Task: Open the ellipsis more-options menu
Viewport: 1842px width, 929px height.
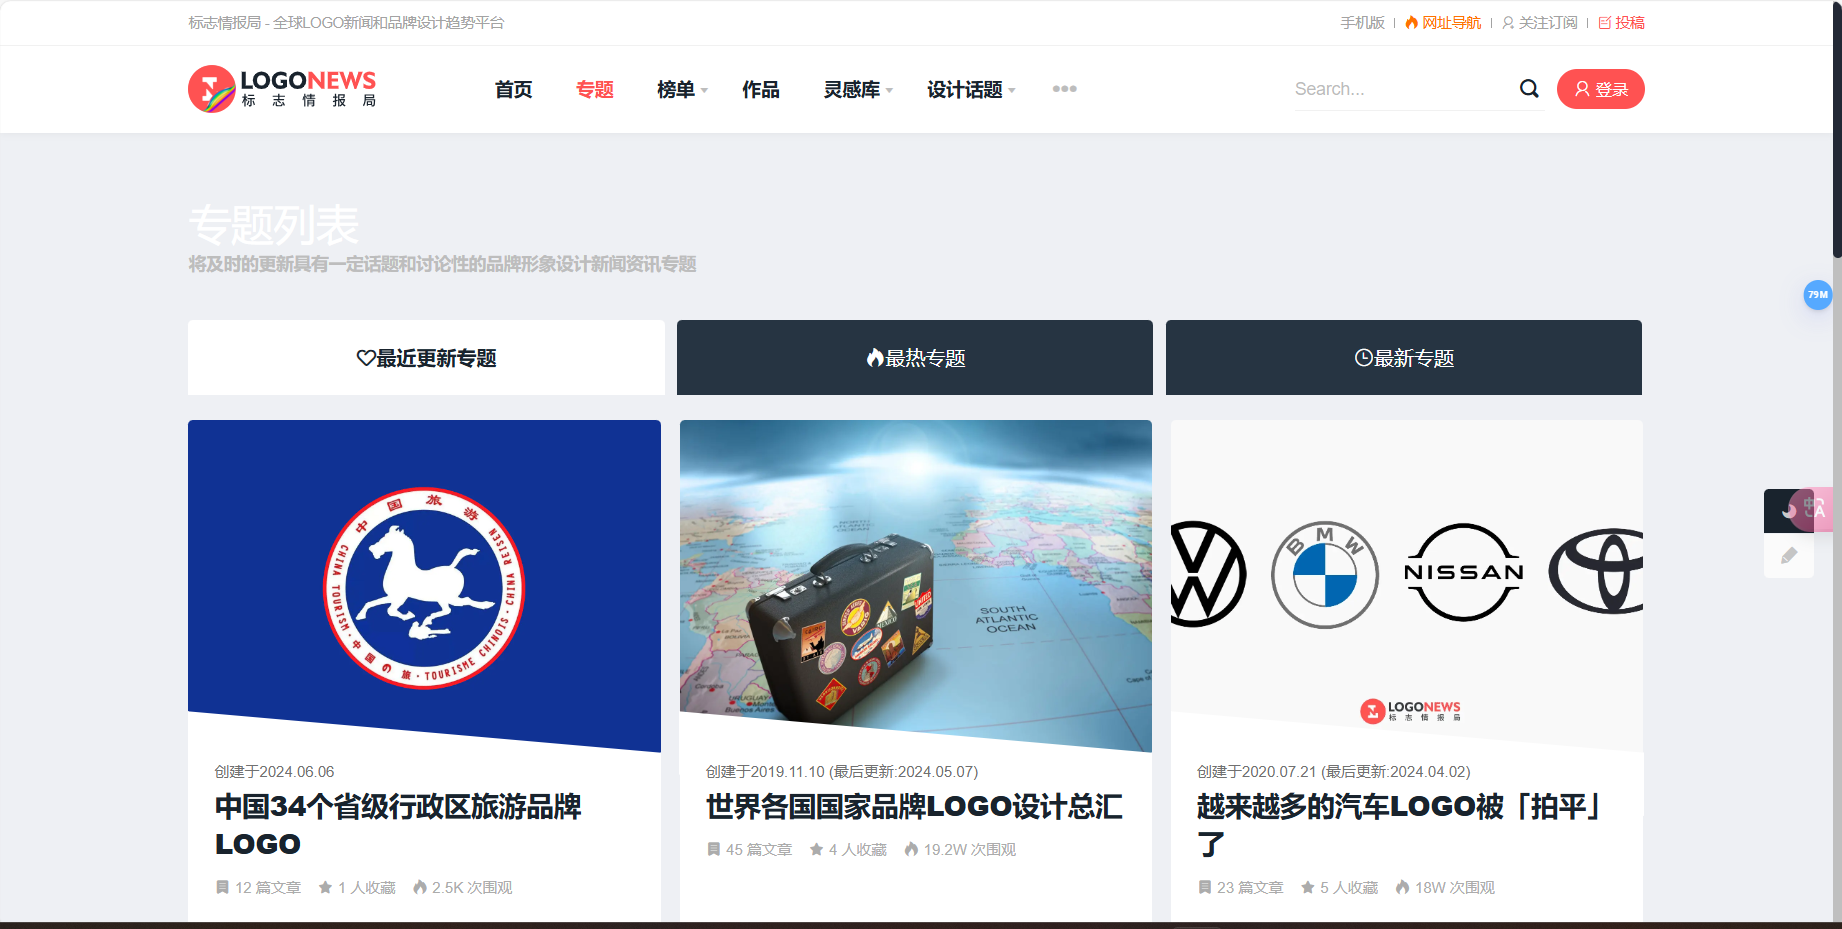Action: (x=1064, y=89)
